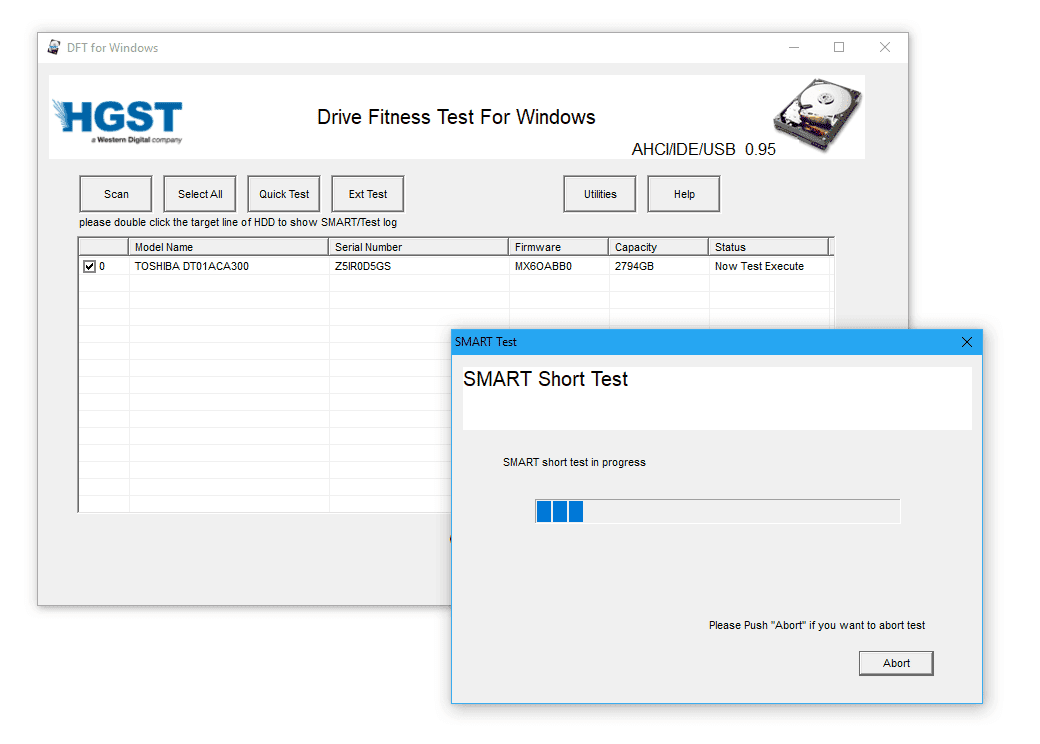Click the HGST logo in the banner
Image resolution: width=1040 pixels, height=744 pixels.
click(117, 121)
